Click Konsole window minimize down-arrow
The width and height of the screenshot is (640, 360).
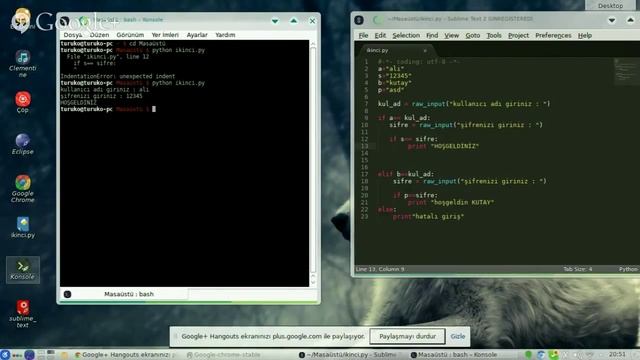coord(275,21)
